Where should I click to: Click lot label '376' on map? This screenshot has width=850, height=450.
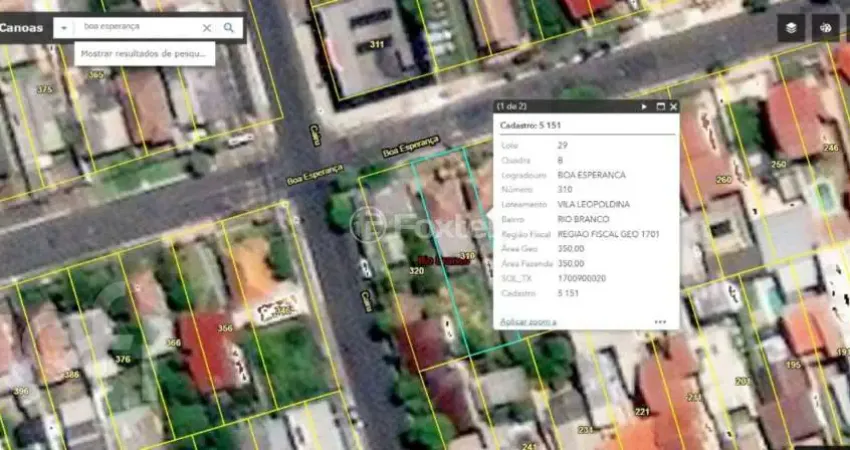pyautogui.click(x=123, y=359)
